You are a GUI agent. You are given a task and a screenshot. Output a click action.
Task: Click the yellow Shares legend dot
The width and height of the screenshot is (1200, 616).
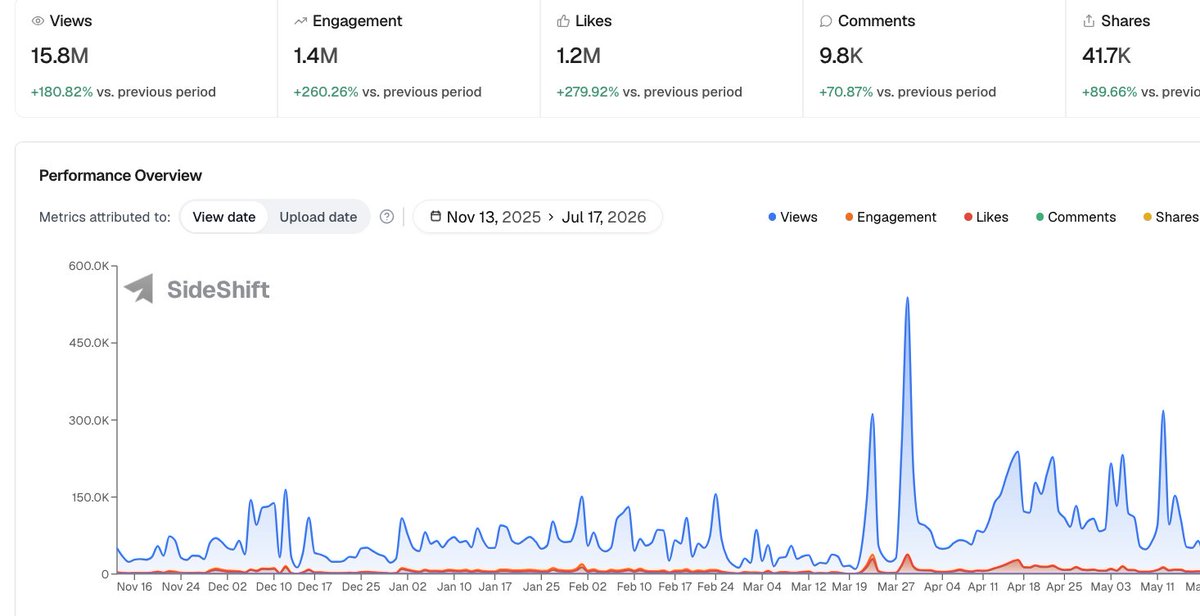tap(1147, 217)
